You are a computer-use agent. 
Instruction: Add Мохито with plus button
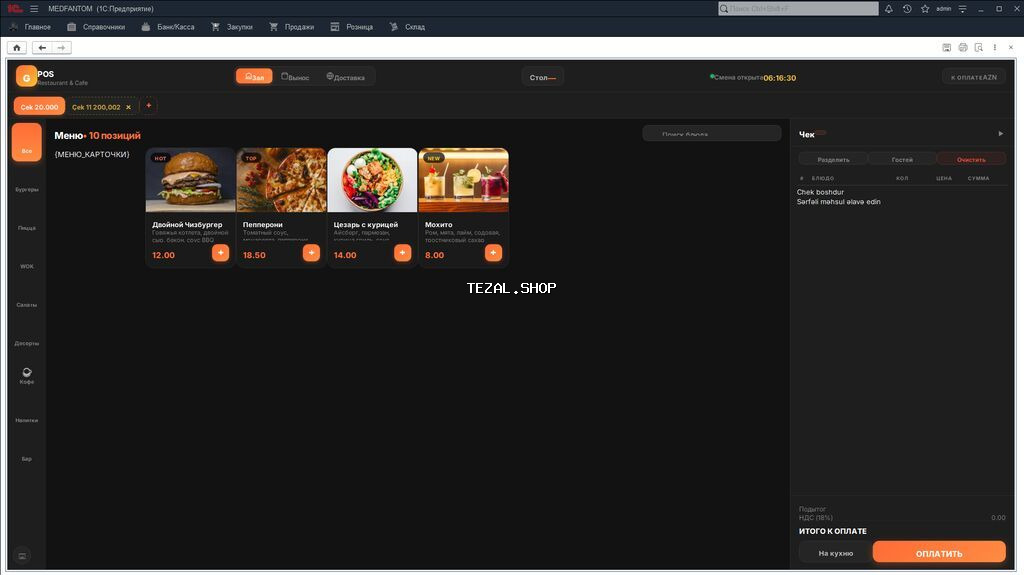(x=493, y=253)
